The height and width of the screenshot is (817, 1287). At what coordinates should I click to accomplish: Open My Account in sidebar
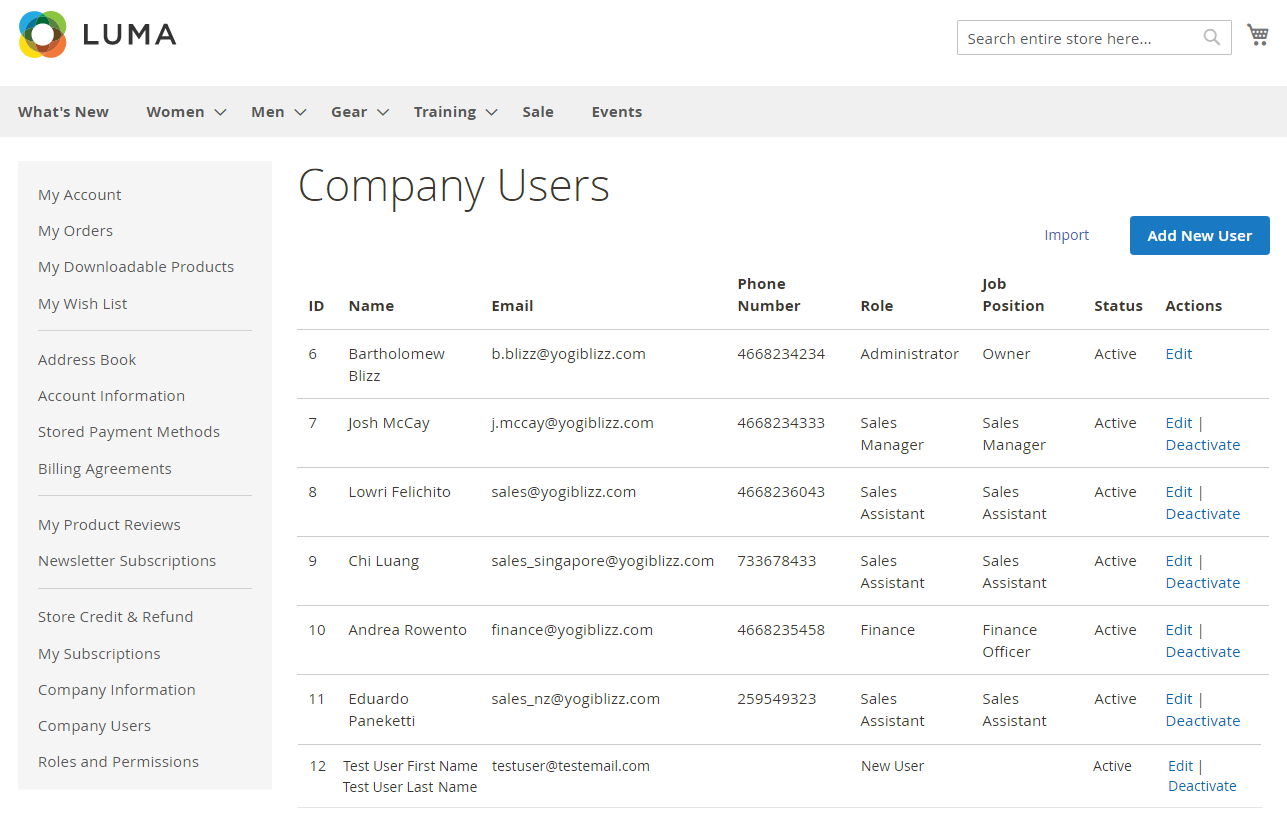80,195
